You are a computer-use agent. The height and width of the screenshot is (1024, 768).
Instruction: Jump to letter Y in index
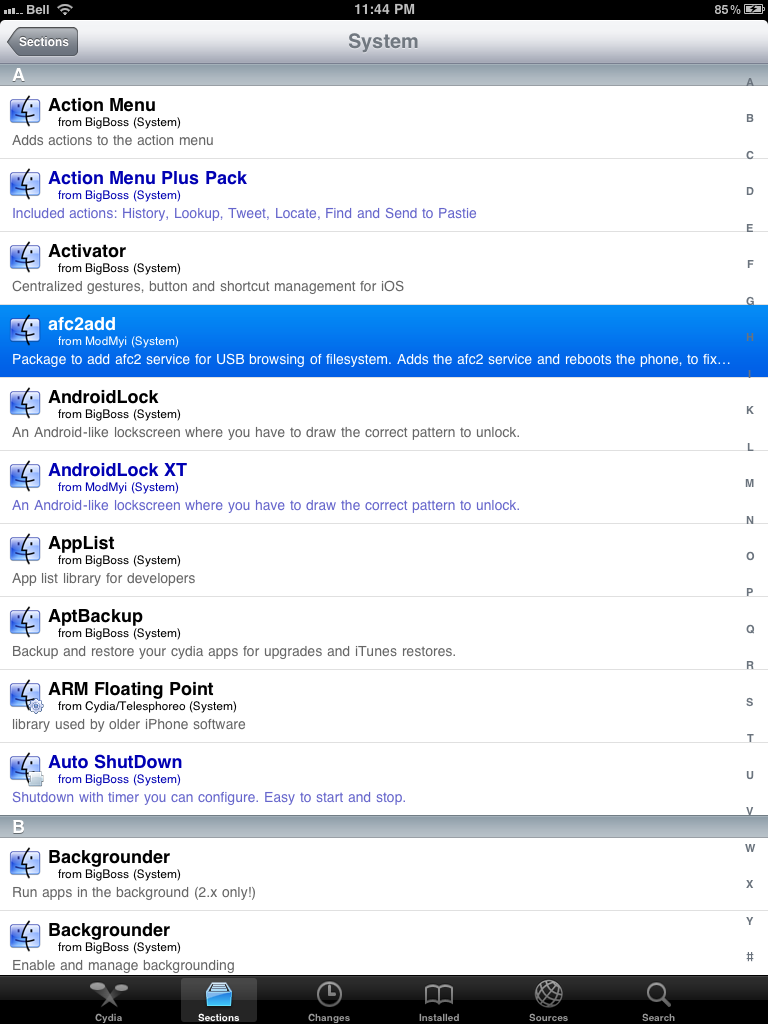pyautogui.click(x=750, y=921)
